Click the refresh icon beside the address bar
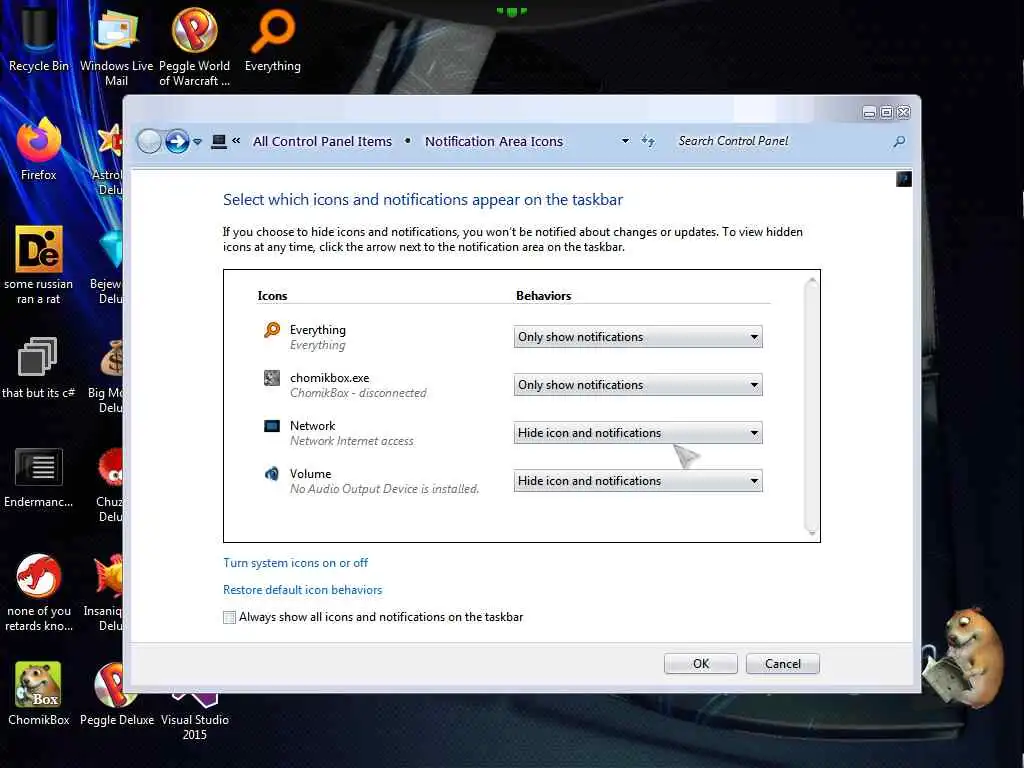 tap(647, 141)
